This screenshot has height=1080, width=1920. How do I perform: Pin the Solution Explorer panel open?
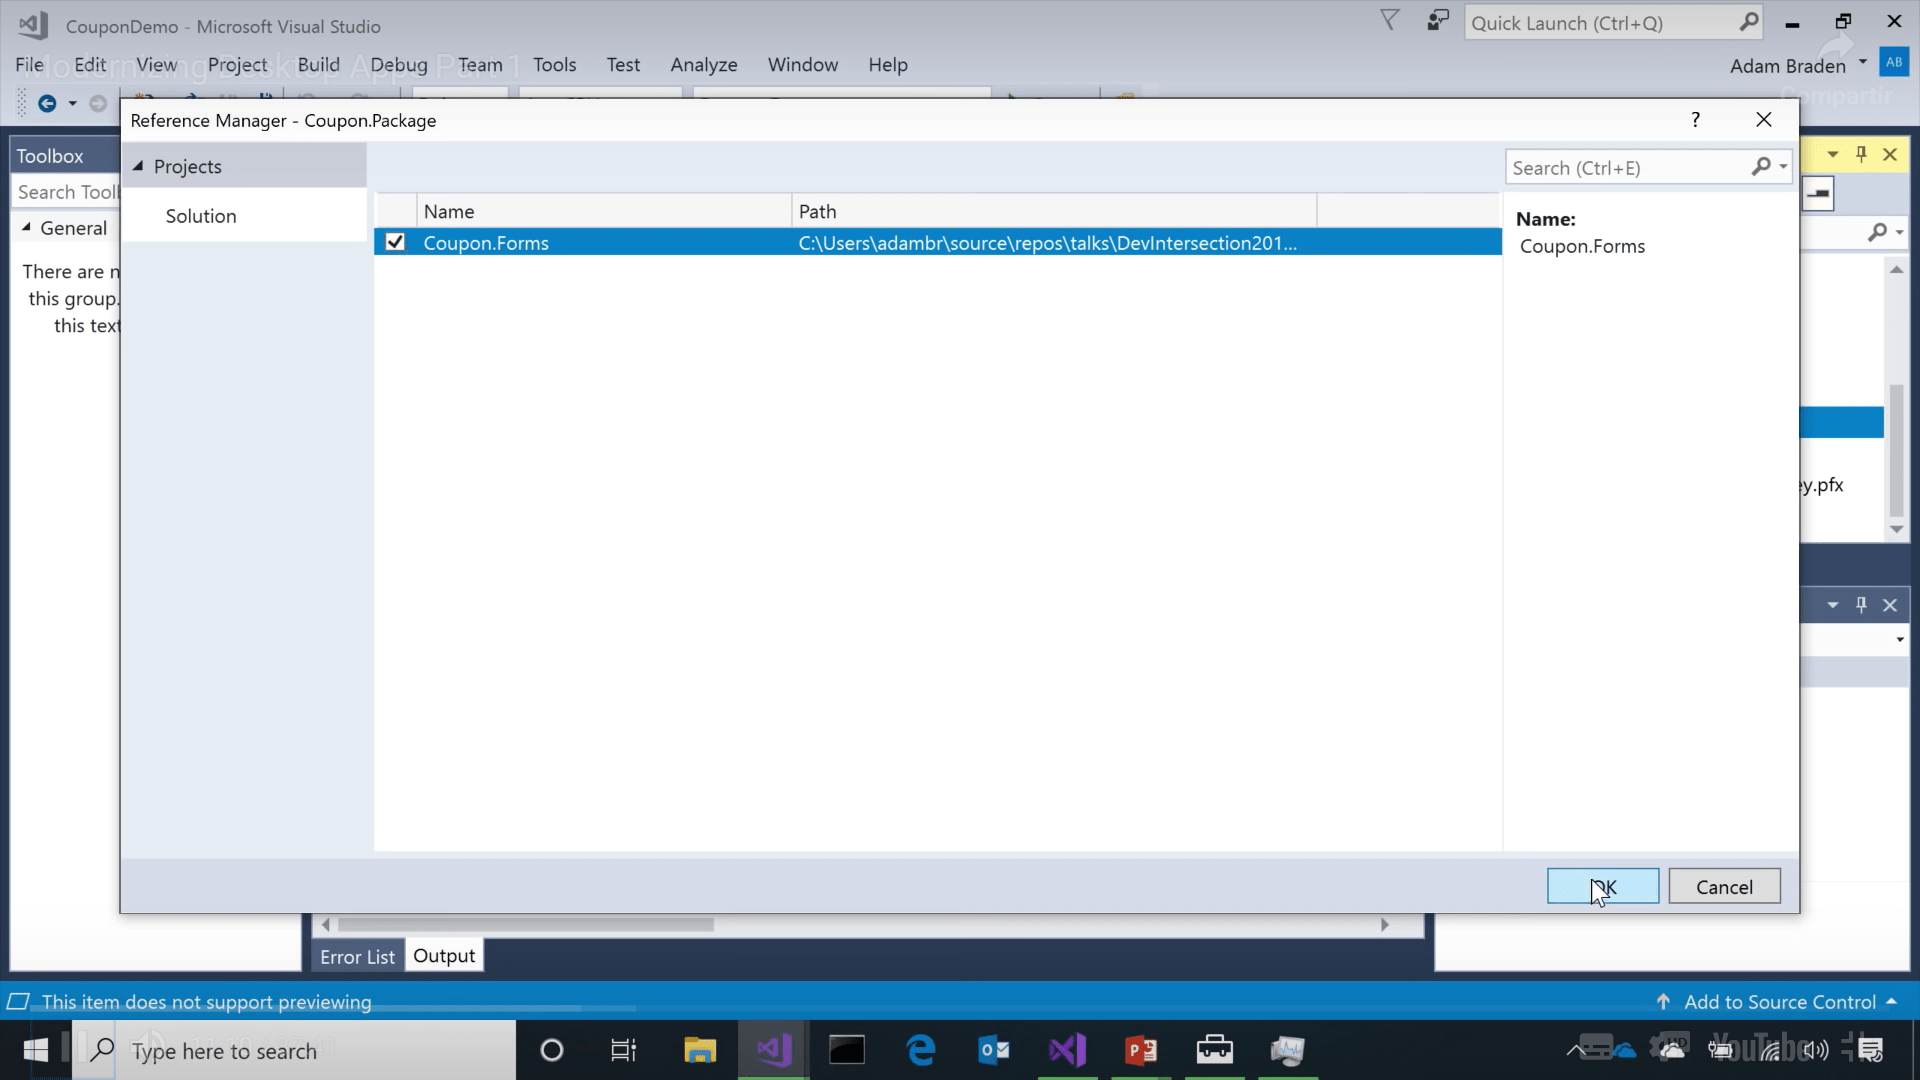(x=1861, y=154)
